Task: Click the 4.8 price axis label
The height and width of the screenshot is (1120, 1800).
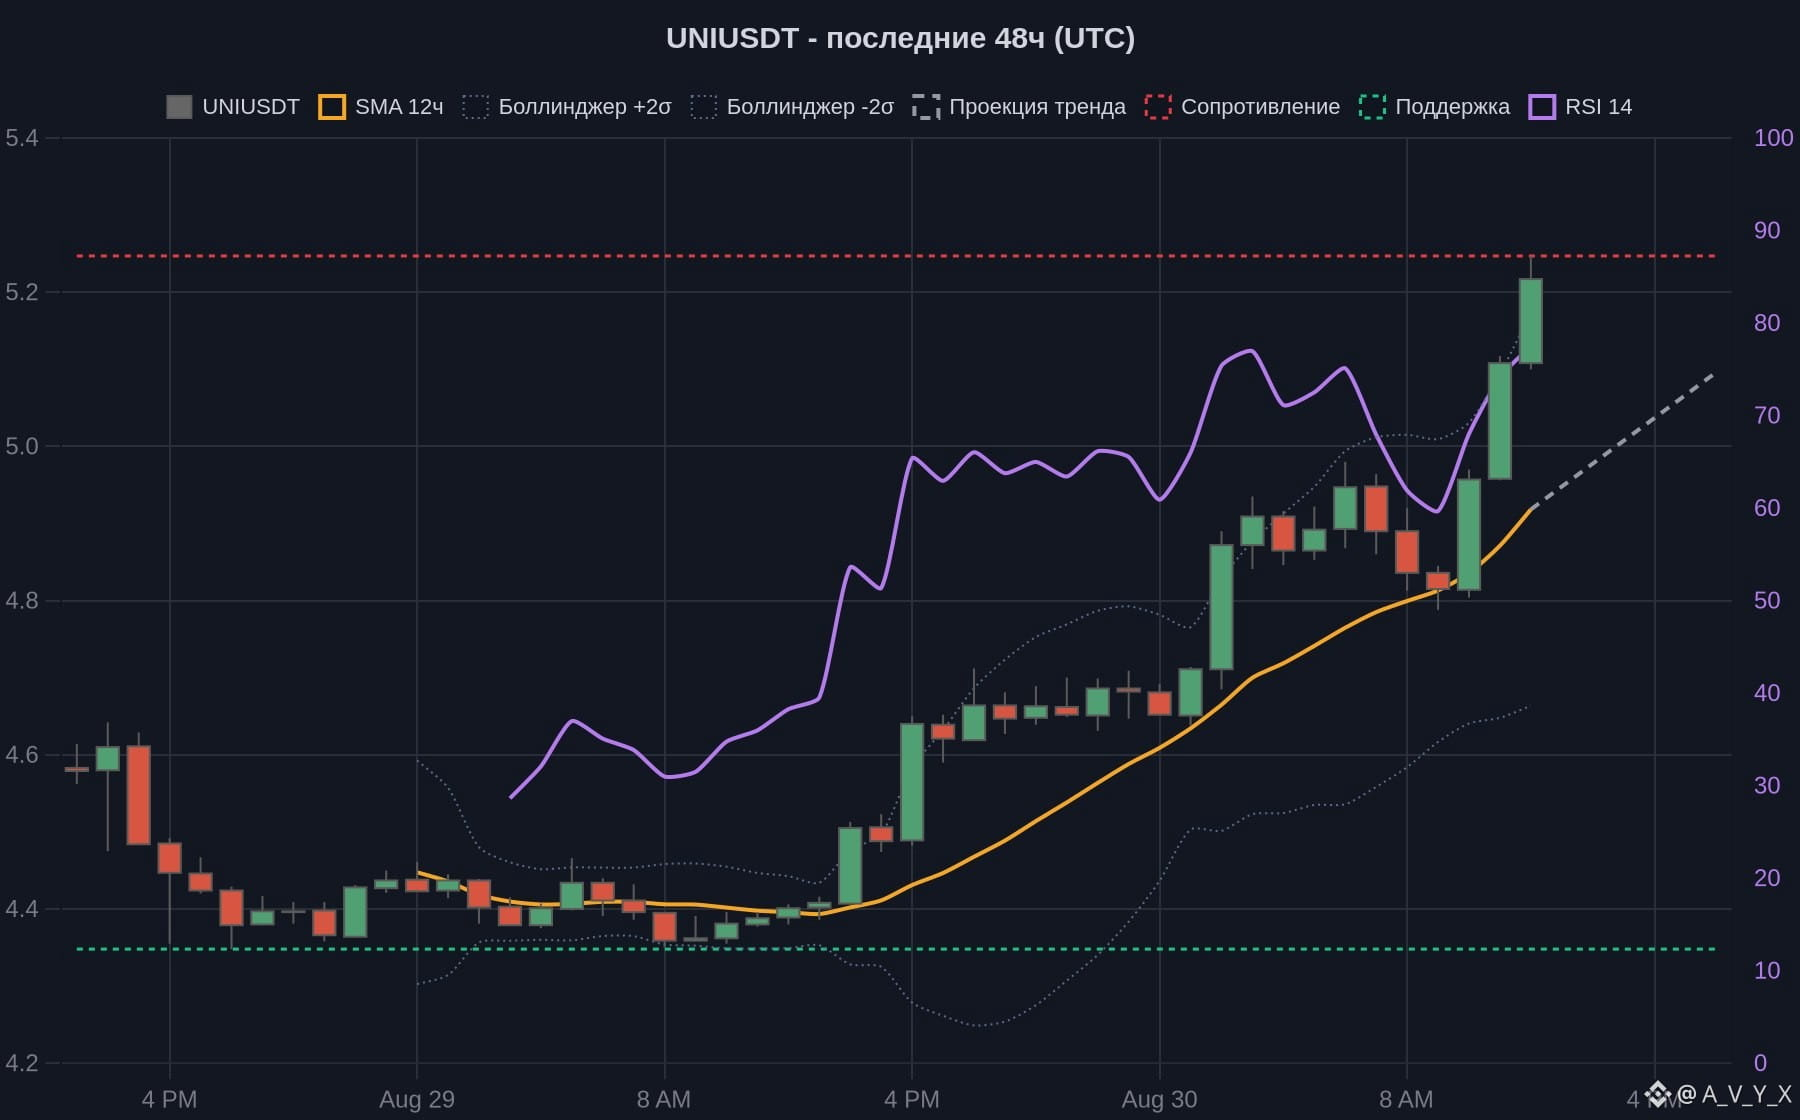Action: [x=22, y=601]
